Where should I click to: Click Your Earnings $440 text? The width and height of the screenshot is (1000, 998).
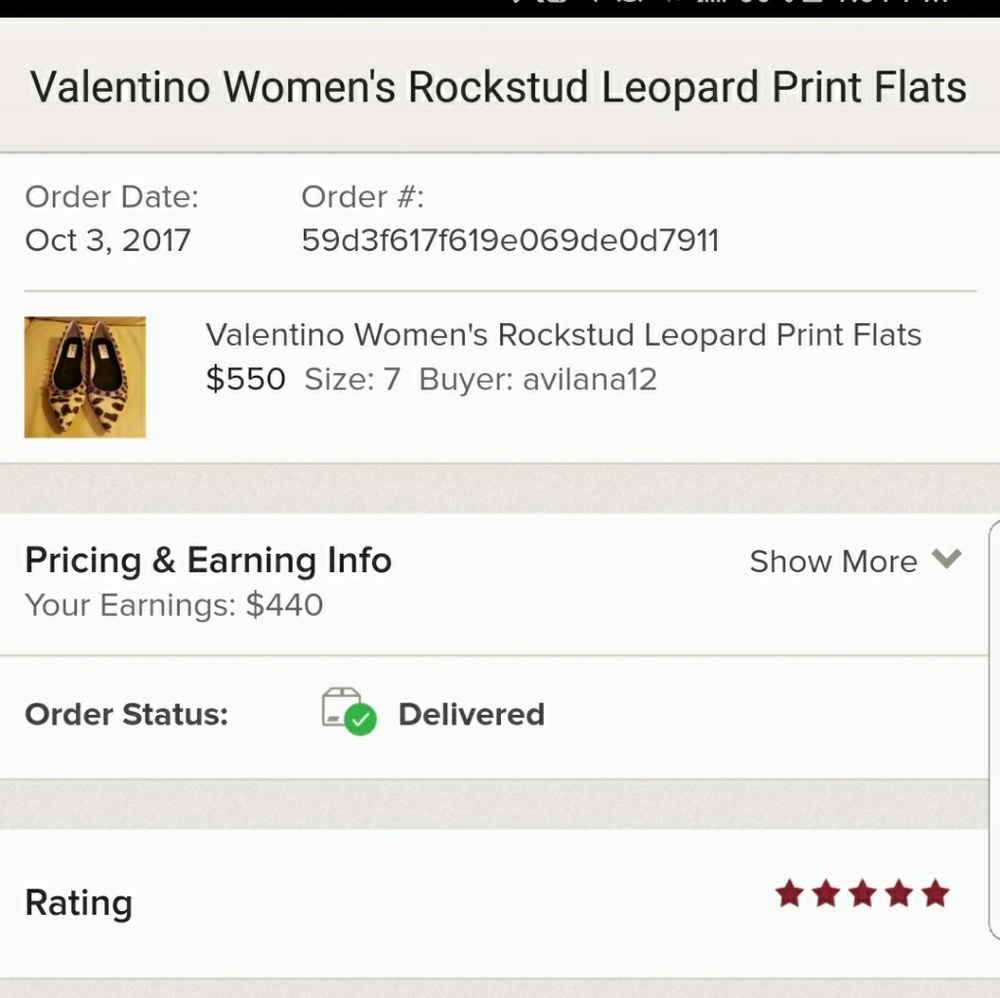(173, 605)
